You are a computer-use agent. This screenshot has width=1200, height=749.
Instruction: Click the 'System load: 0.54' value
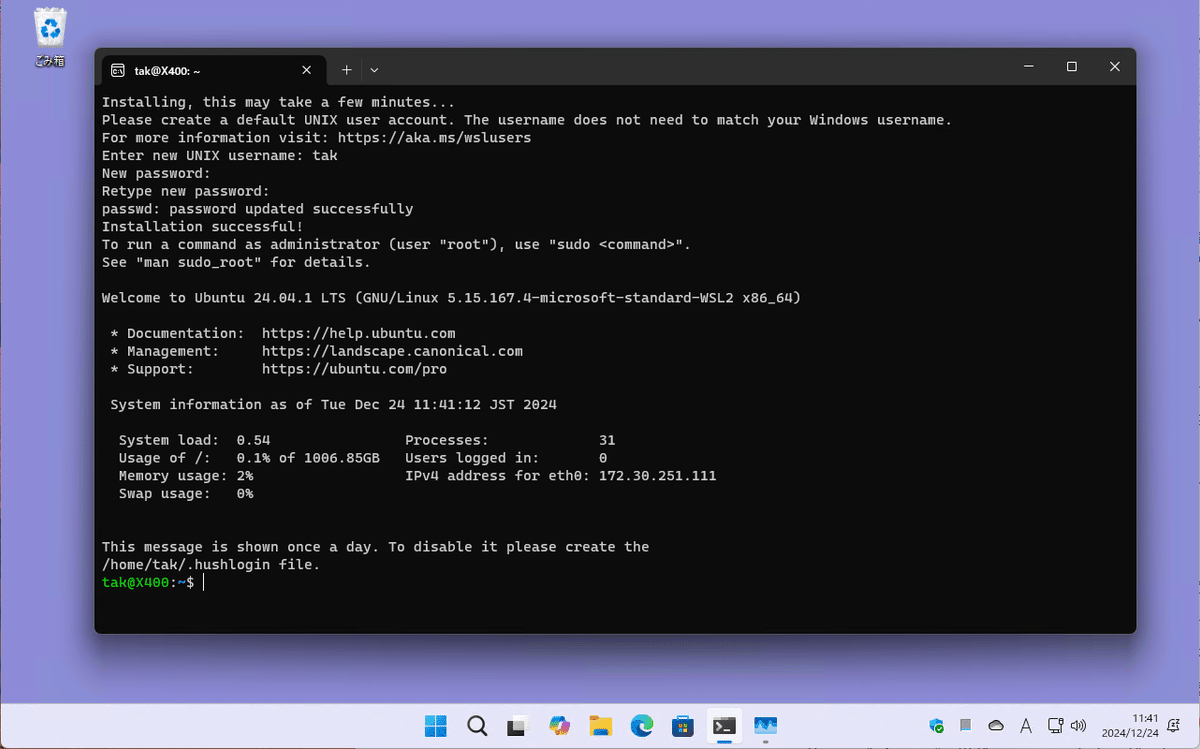point(194,440)
